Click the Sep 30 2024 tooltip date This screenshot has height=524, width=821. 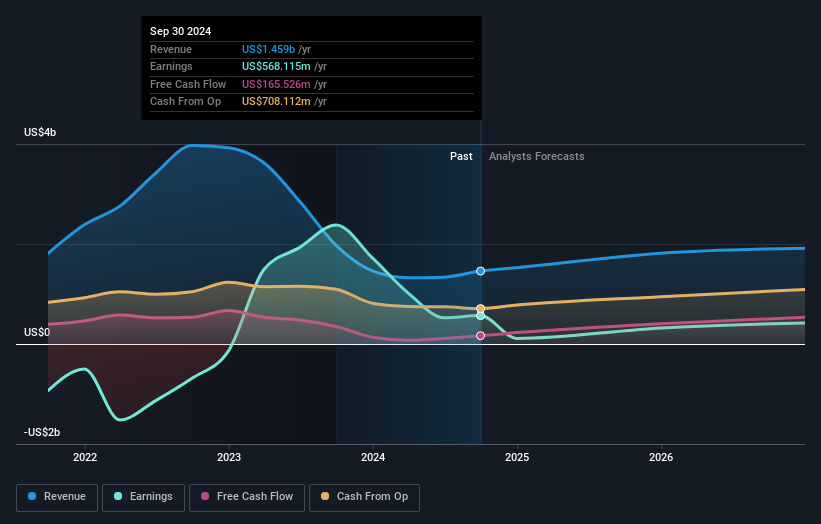click(x=181, y=31)
